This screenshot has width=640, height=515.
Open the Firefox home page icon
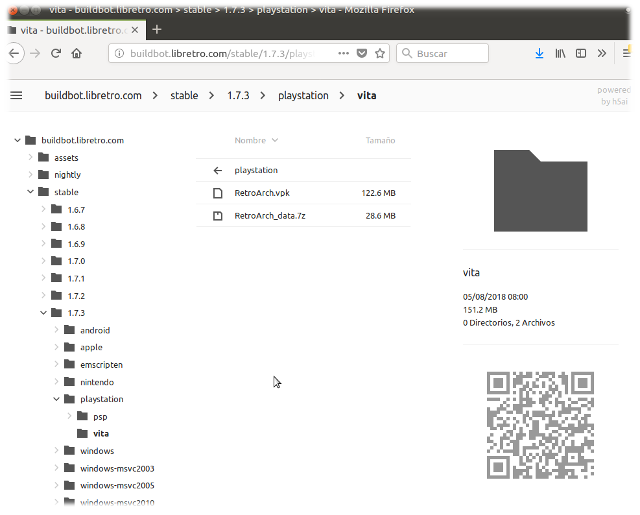[77, 53]
